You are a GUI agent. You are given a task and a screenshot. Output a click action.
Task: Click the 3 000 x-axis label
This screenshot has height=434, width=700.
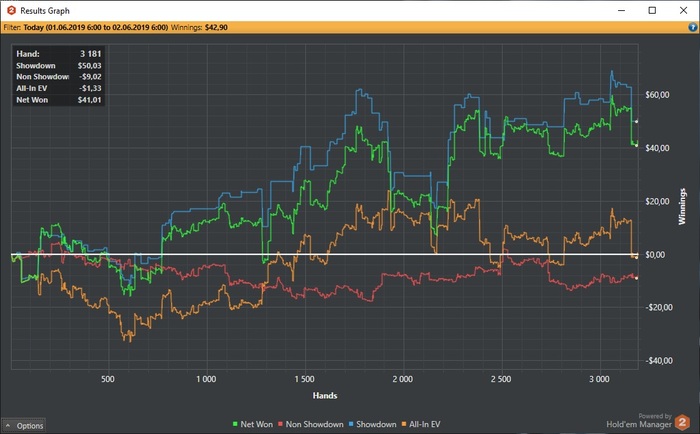tap(599, 379)
